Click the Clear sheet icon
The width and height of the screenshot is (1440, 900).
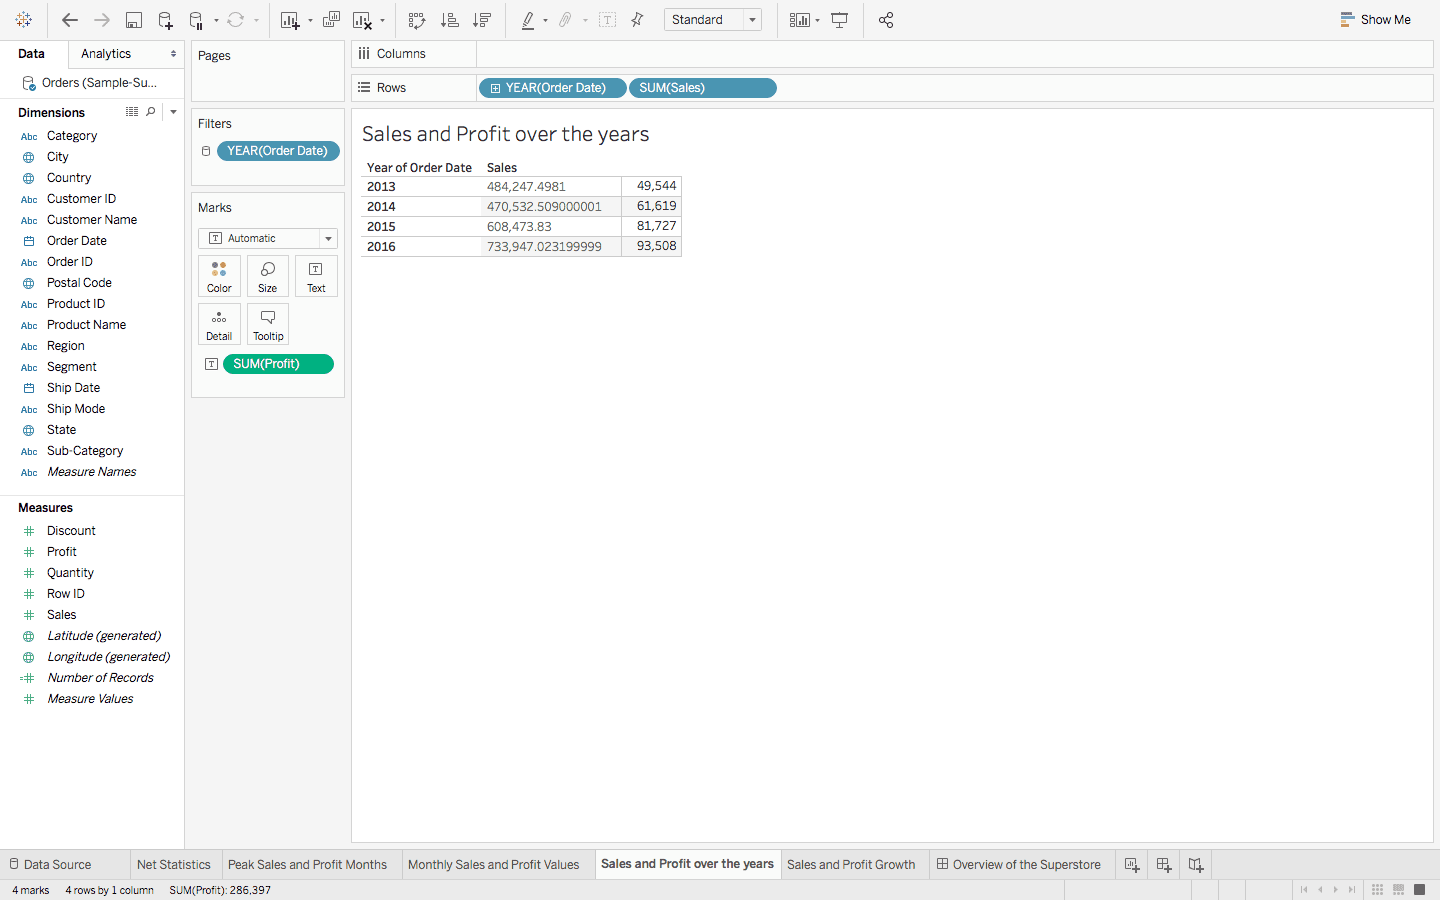click(x=362, y=20)
